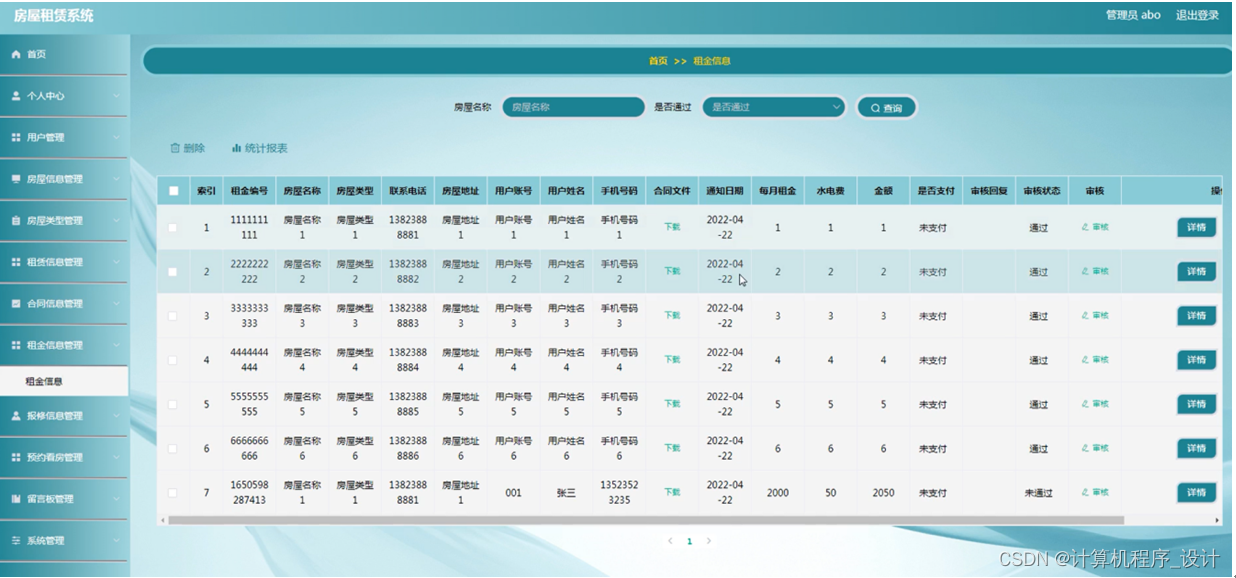Click page number 1 in pagination

tap(689, 541)
